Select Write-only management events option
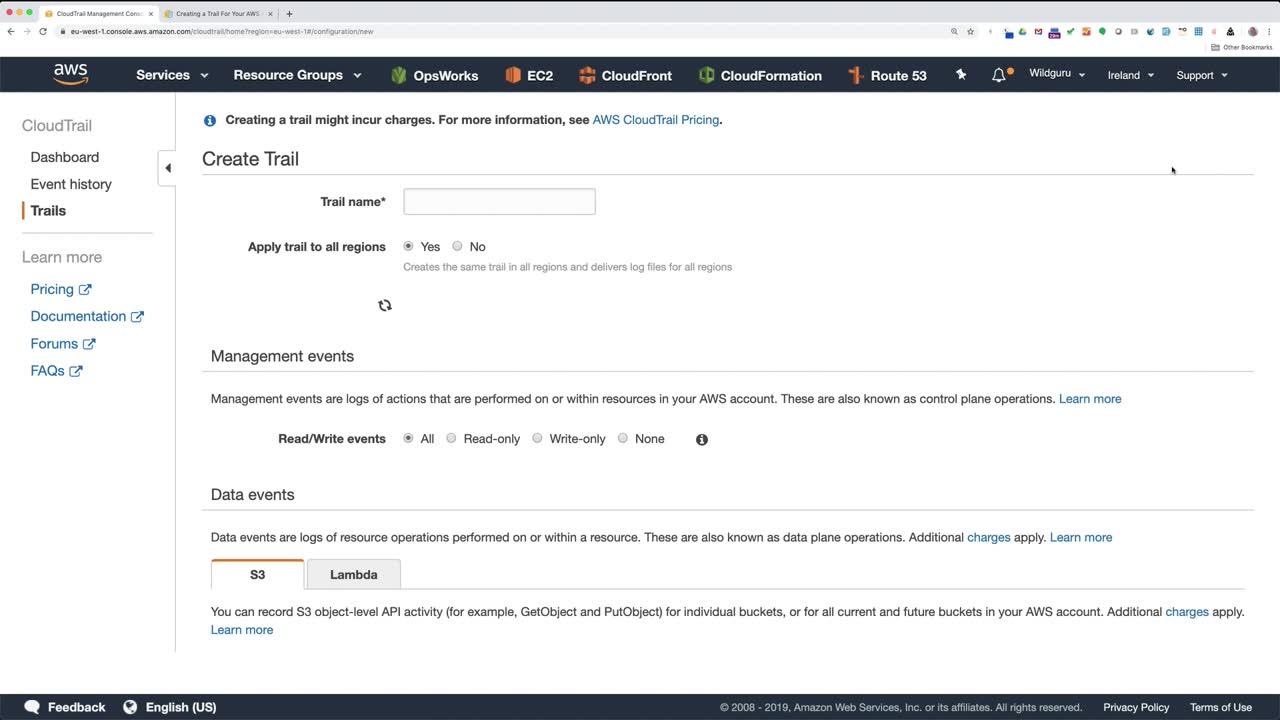Screen dimensions: 1280x720 point(538,438)
